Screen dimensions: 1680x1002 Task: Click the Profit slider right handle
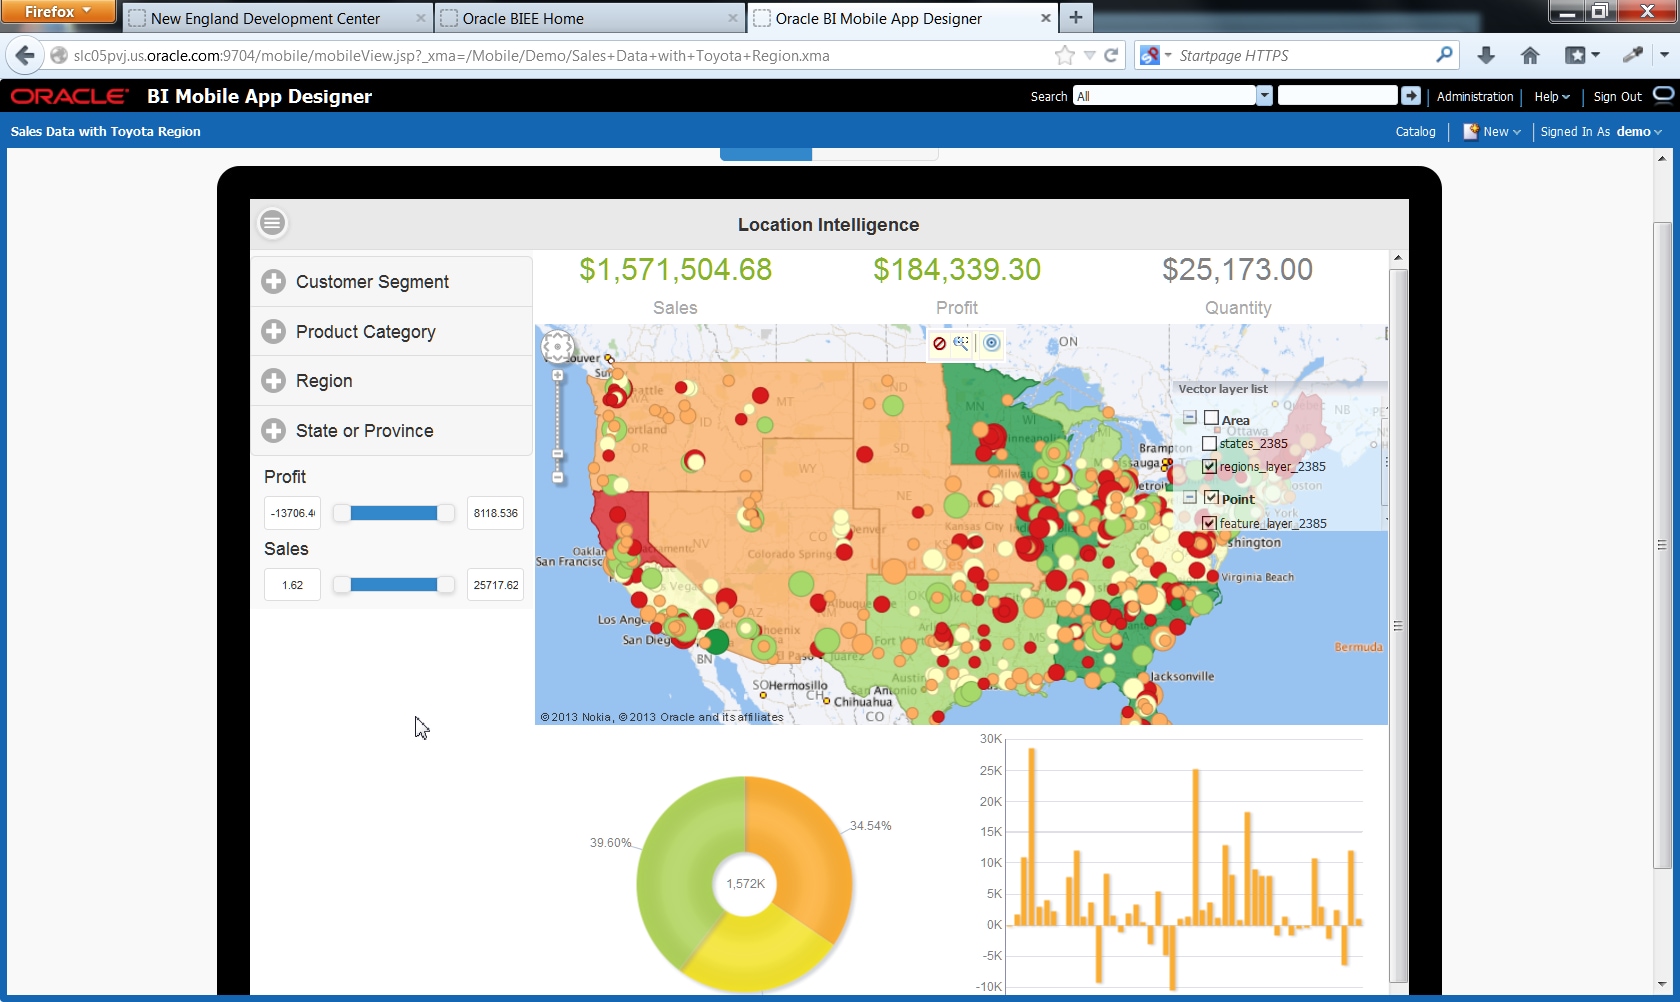[446, 513]
